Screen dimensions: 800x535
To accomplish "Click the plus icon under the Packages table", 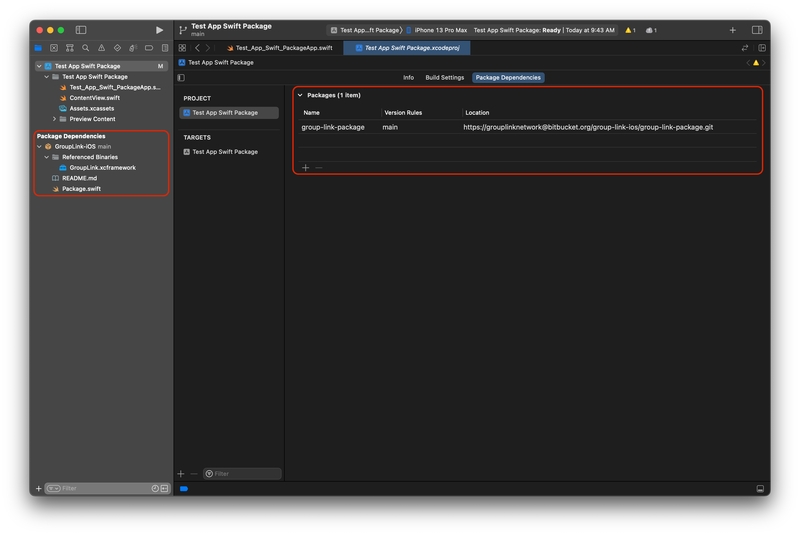I will tap(306, 167).
